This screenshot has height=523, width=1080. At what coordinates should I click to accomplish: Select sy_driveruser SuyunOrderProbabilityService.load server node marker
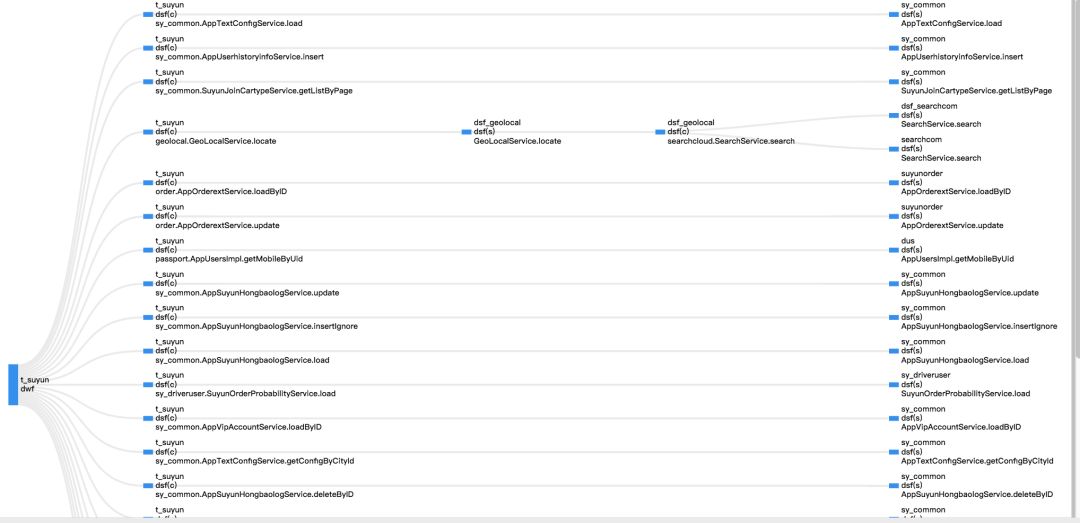[893, 385]
